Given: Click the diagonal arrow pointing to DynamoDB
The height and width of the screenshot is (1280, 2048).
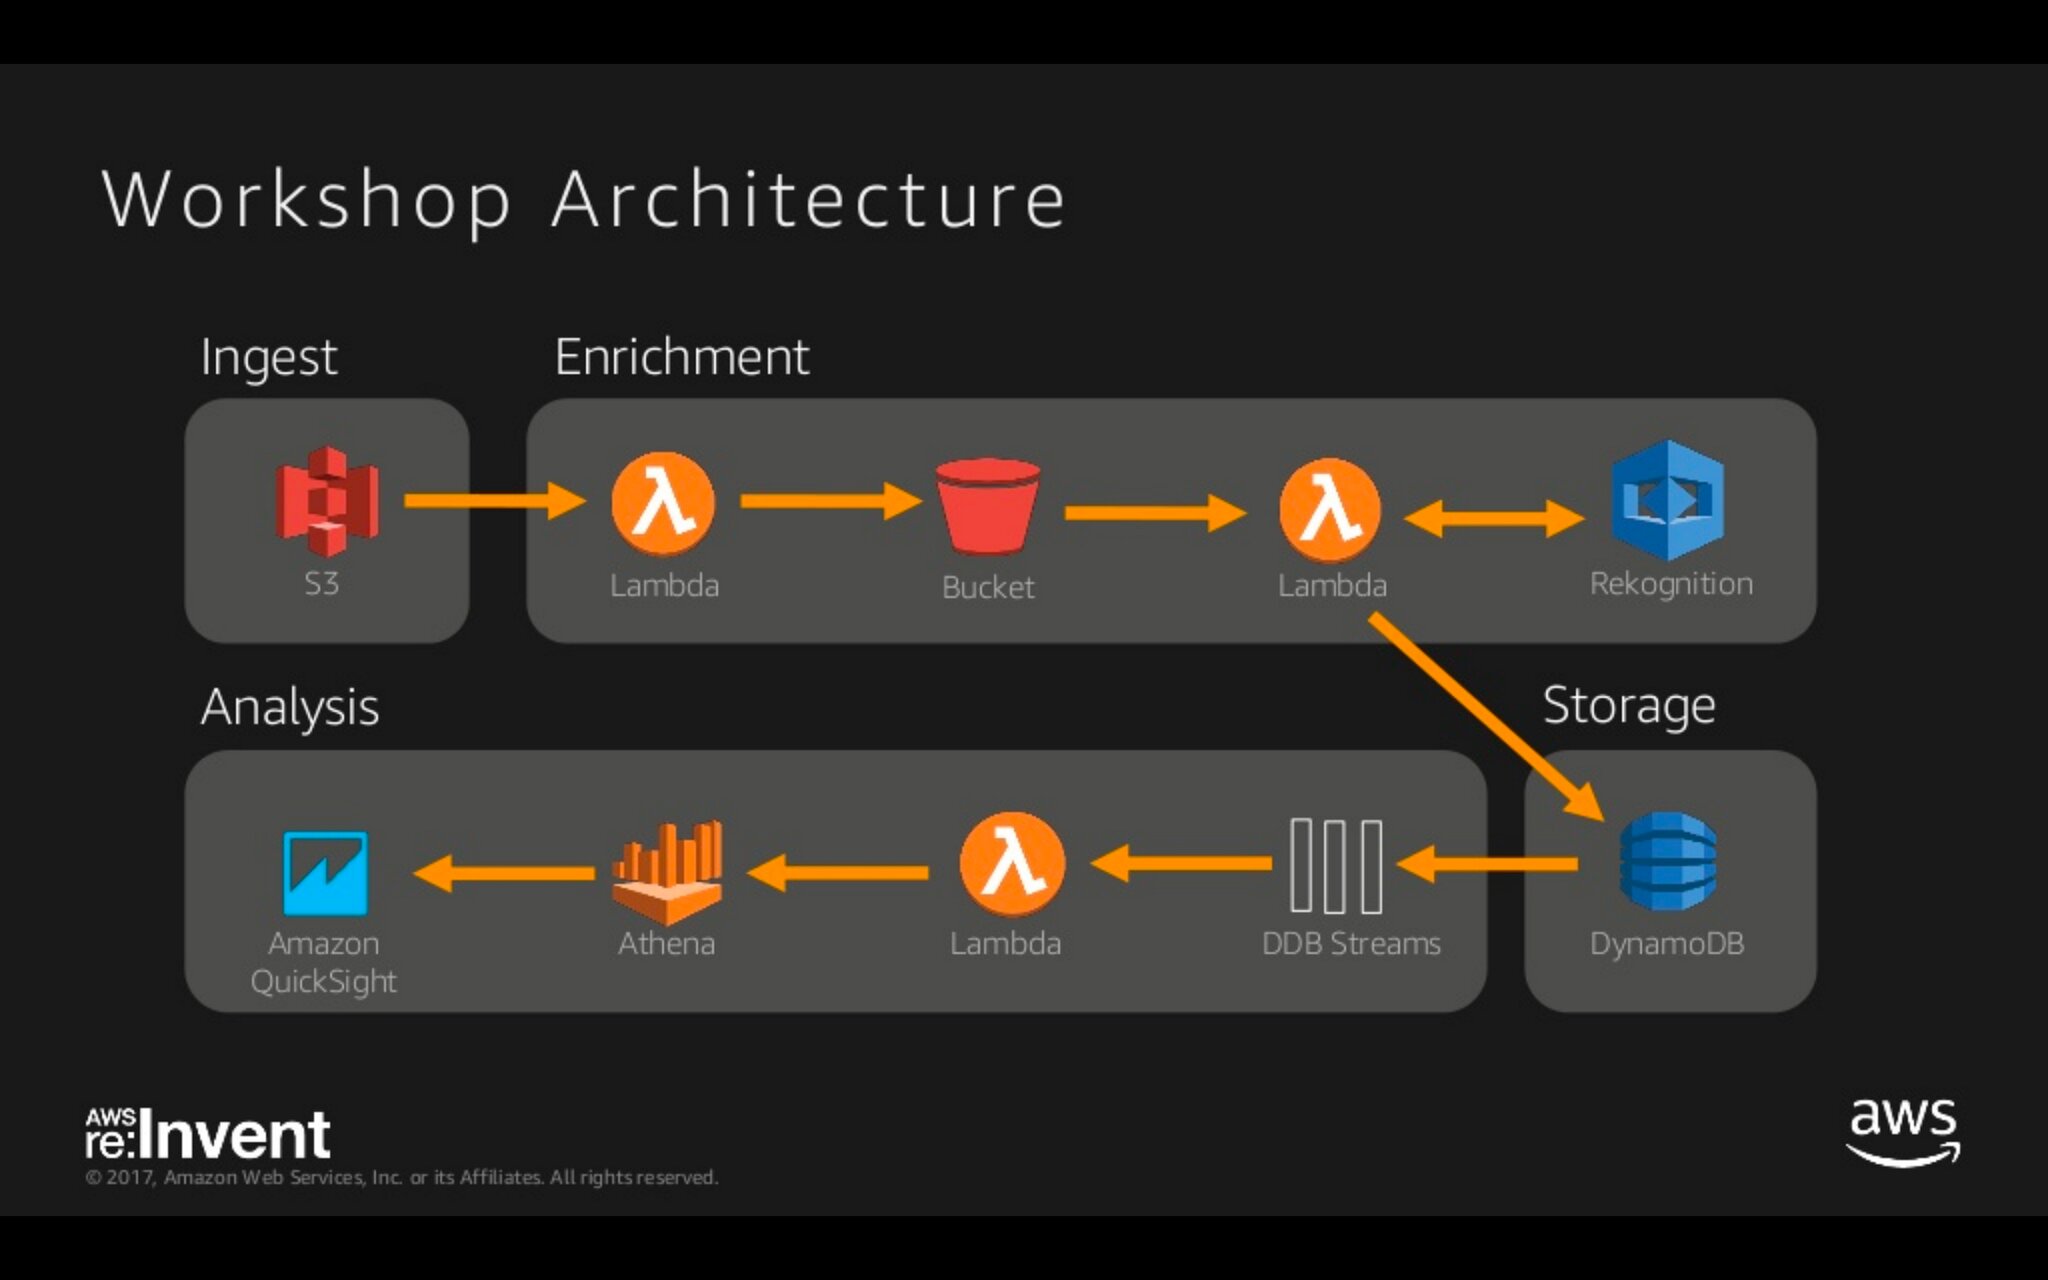Looking at the screenshot, I should point(1487,717).
